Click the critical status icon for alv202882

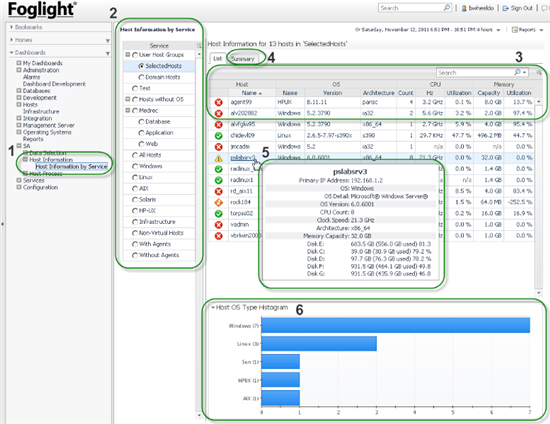(x=219, y=113)
